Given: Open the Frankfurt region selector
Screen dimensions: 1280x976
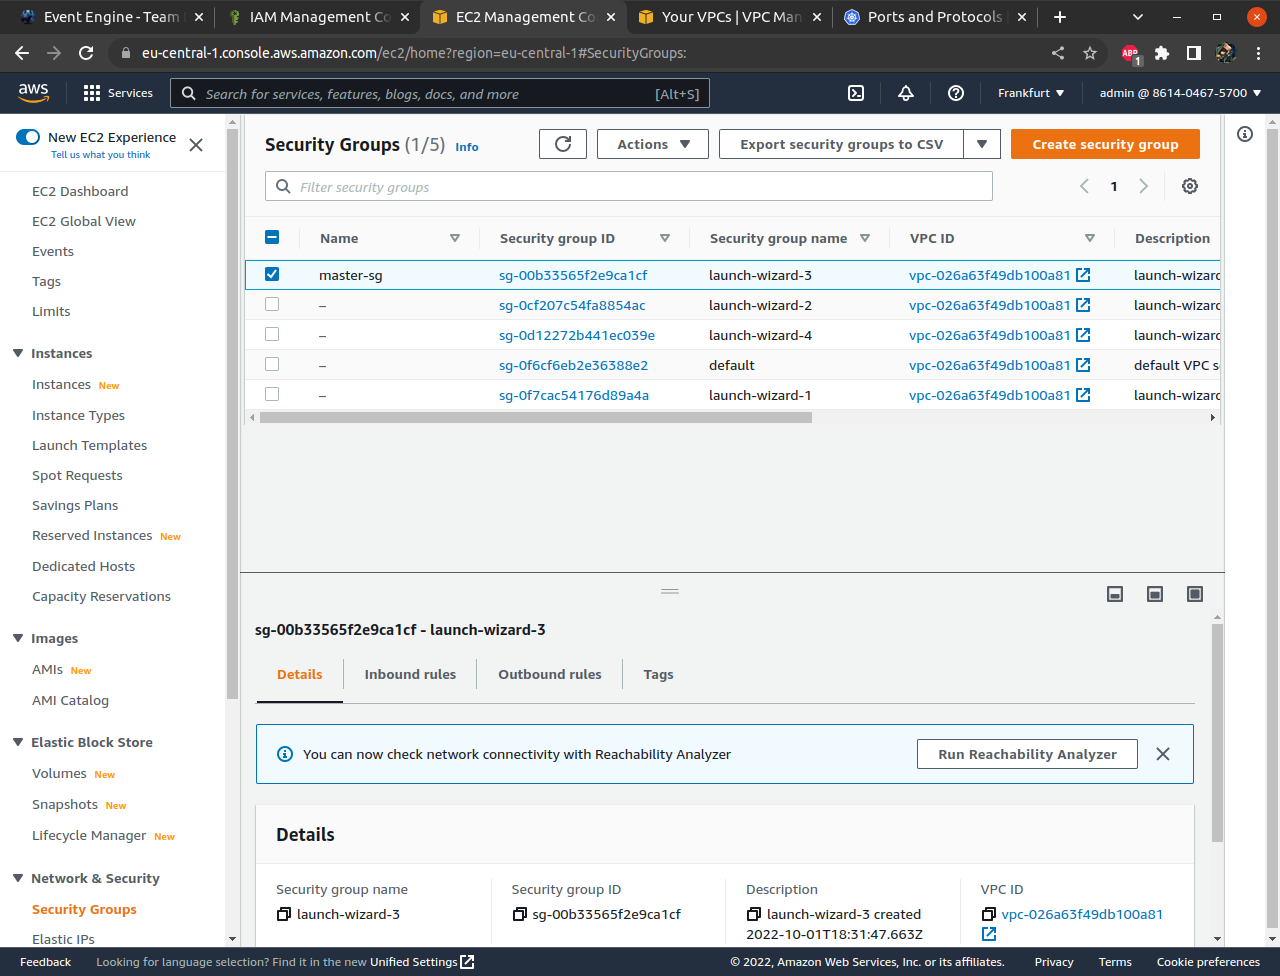Looking at the screenshot, I should 1031,93.
